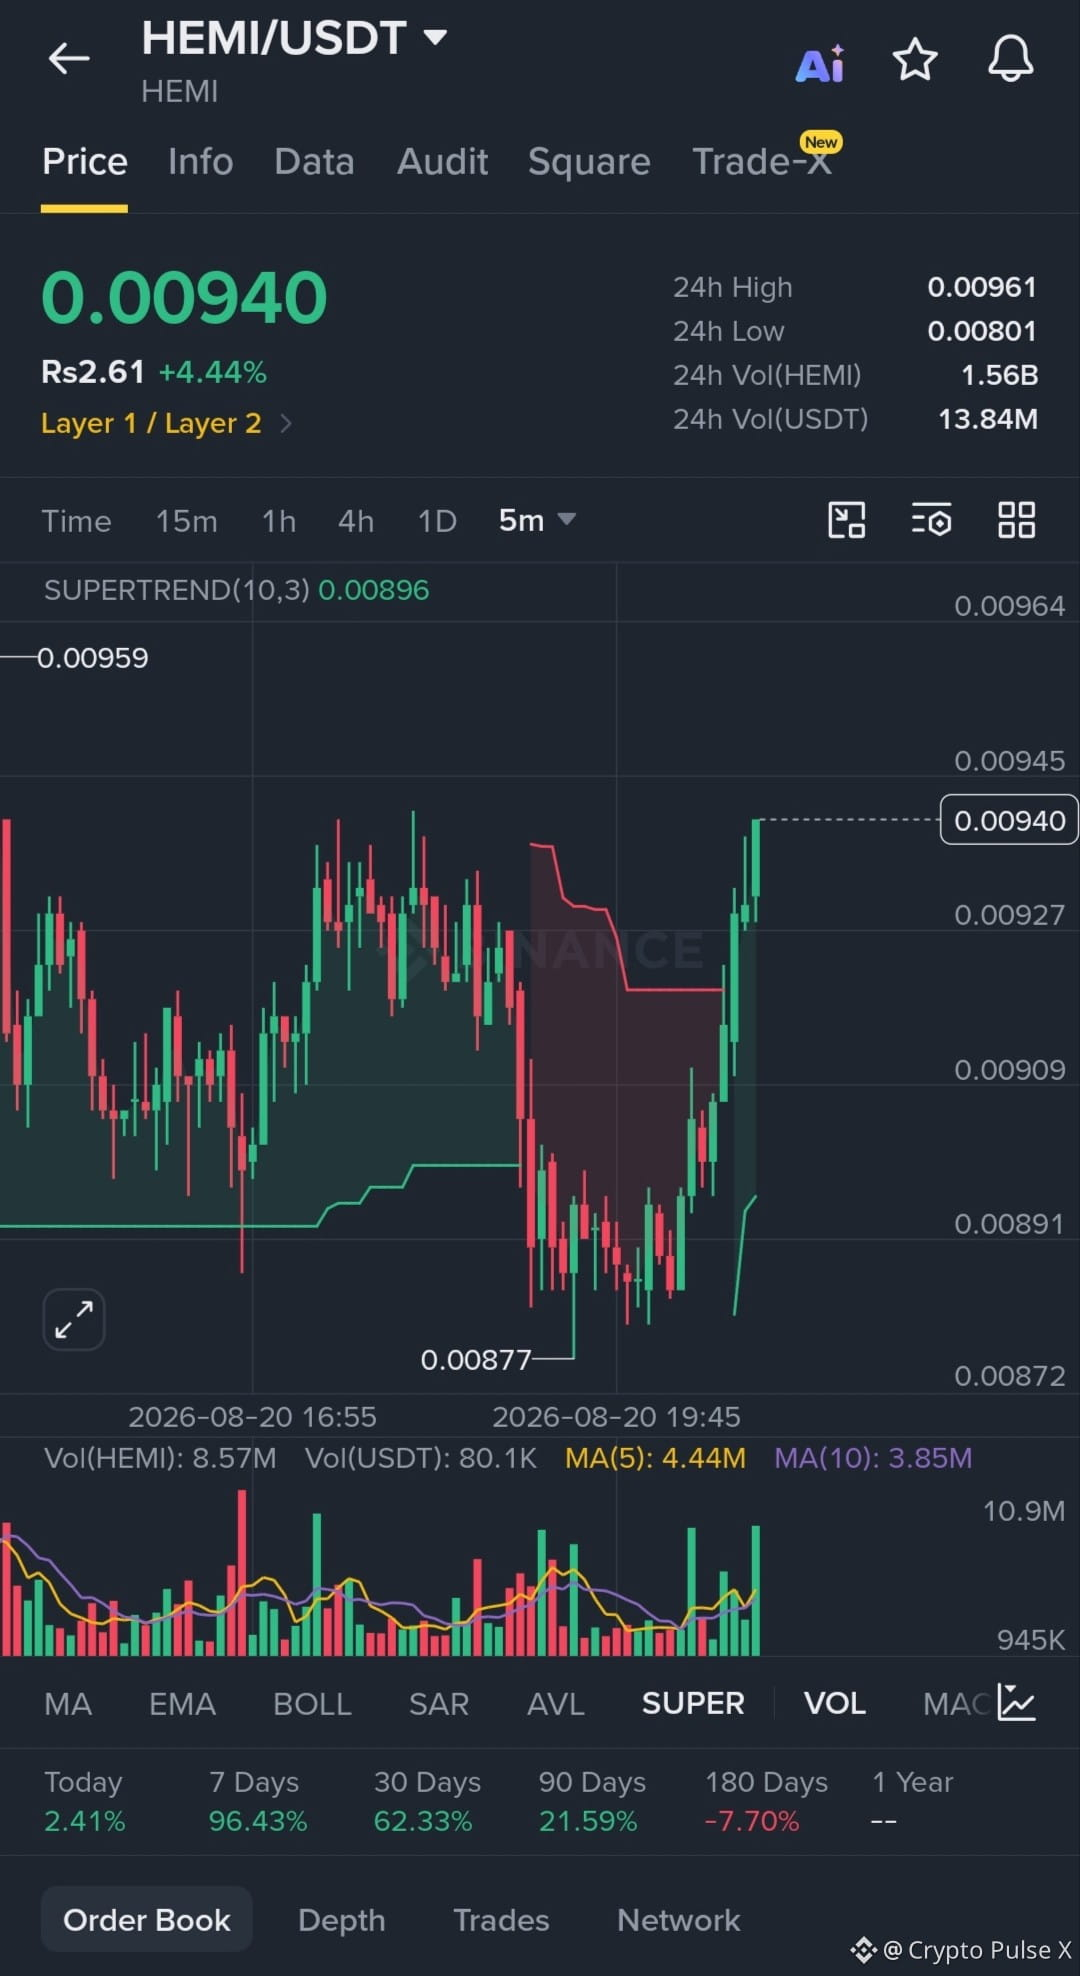The width and height of the screenshot is (1080, 1976).
Task: Tap the 24h High value 0.00961
Action: (x=982, y=288)
